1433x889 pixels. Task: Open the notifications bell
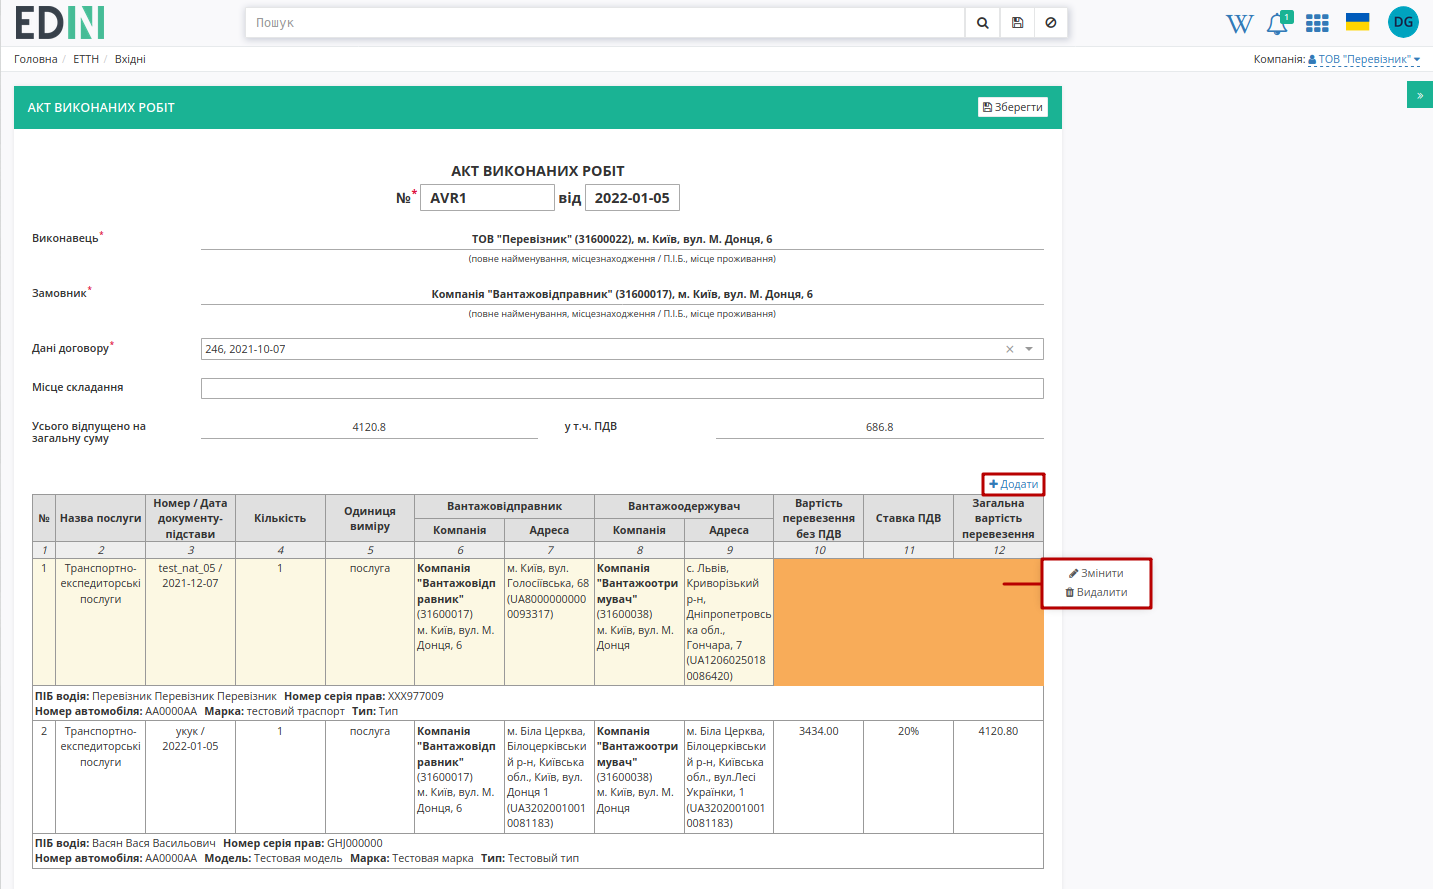(x=1278, y=23)
